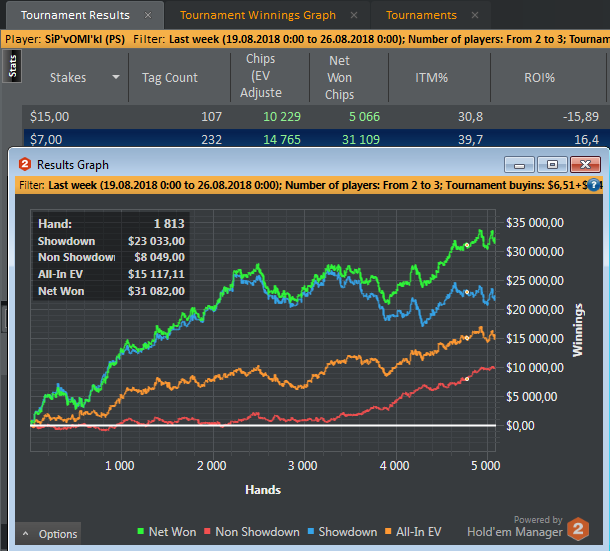Click the Showdown value $23 033,00
Screen dimensions: 610x551
(156, 241)
